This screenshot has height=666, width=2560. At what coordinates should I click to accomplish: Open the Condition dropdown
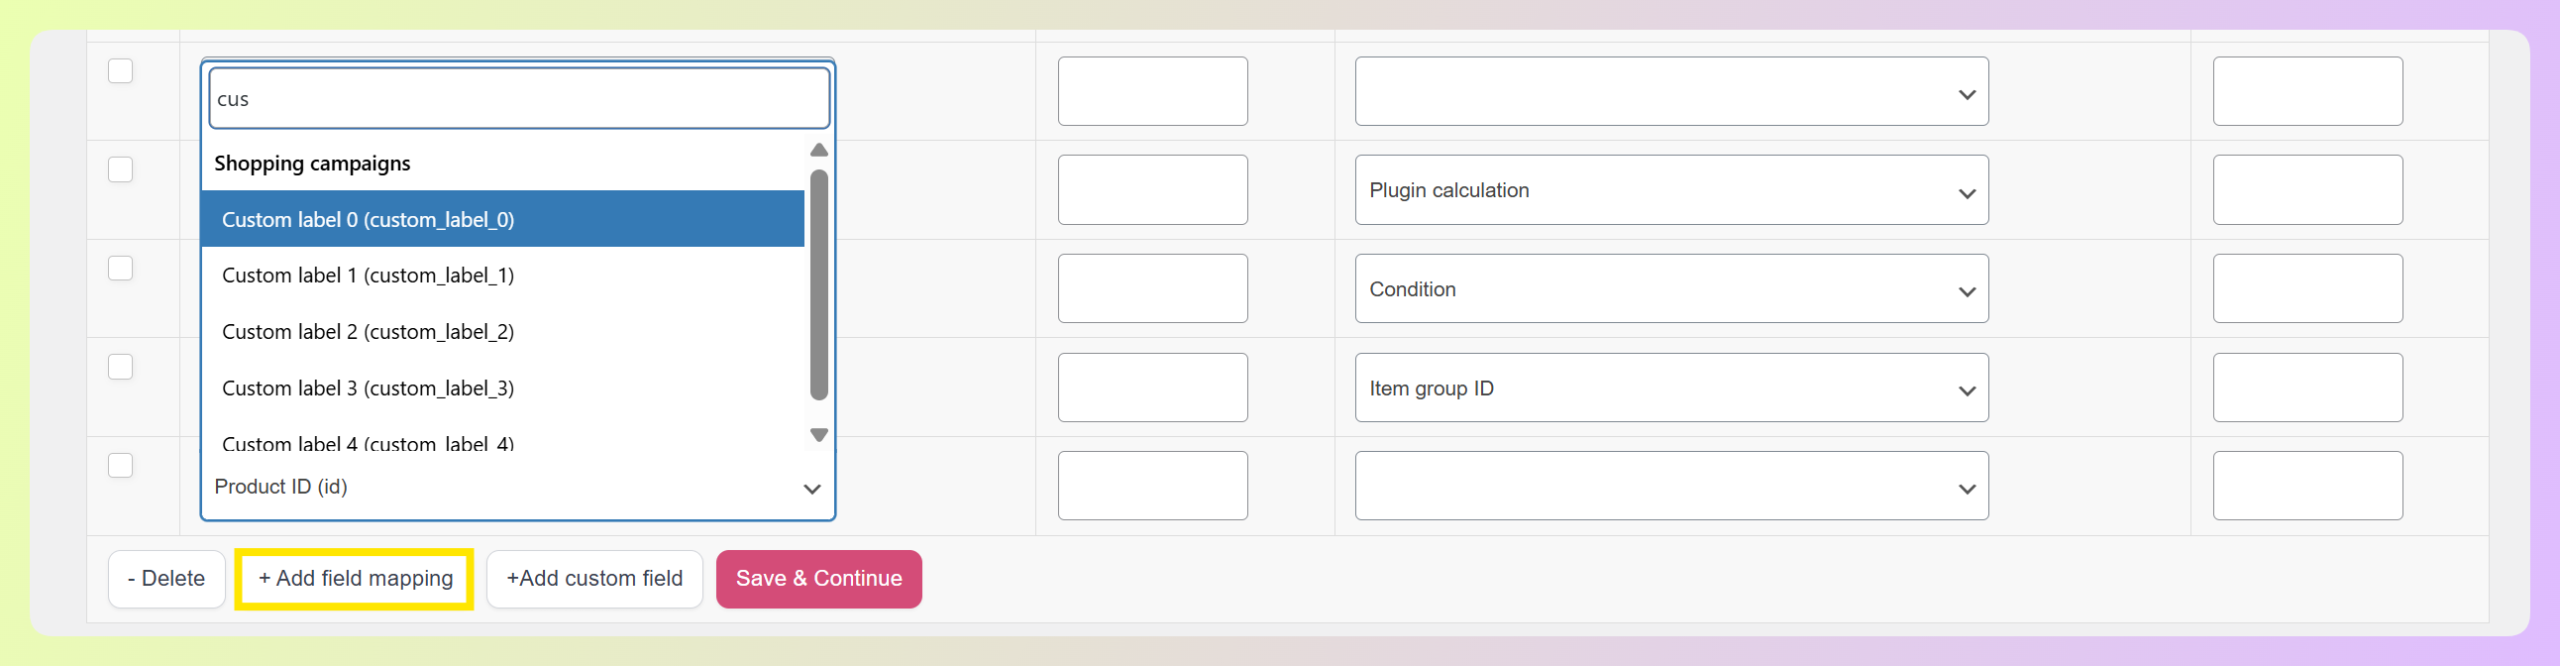(1670, 289)
